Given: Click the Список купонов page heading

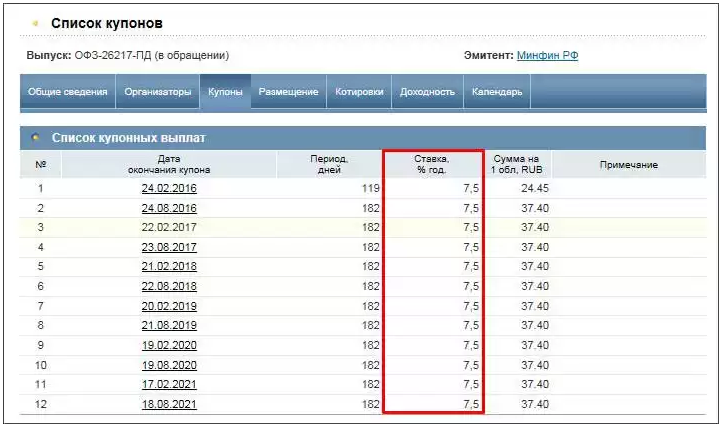Looking at the screenshot, I should click(x=107, y=23).
